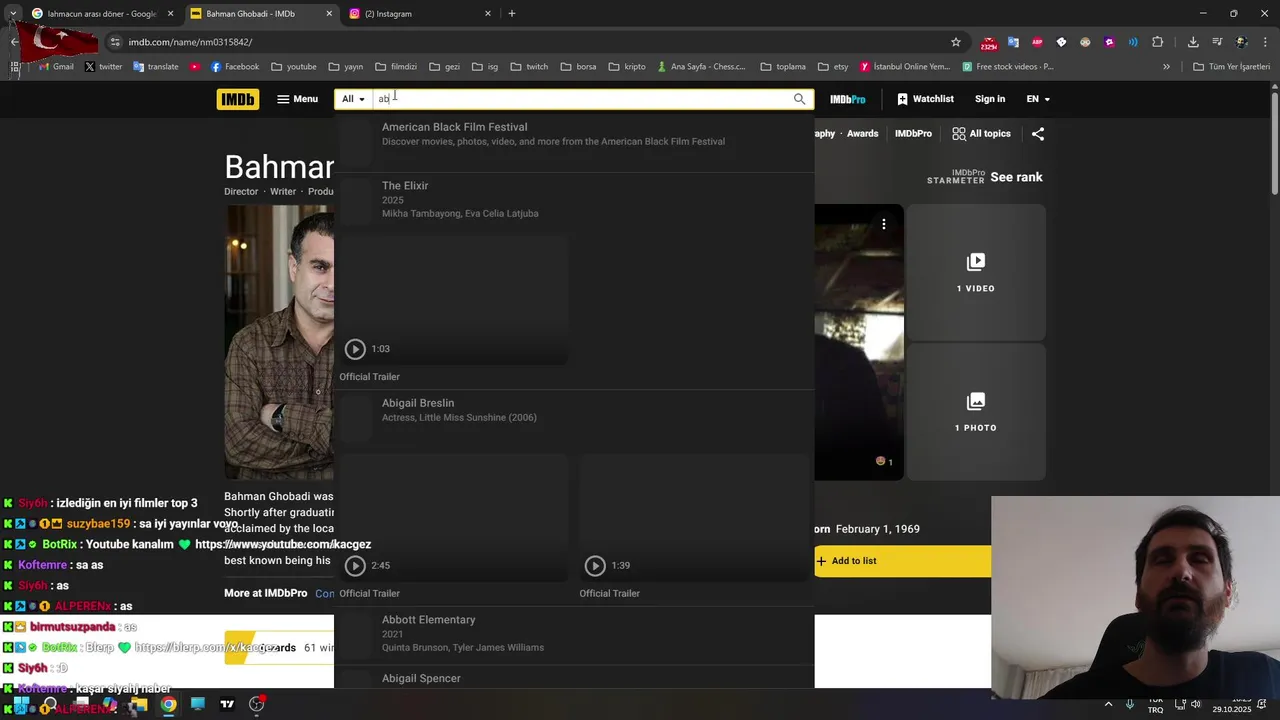The image size is (1280, 720).
Task: Open the OBS Studio taskbar icon
Action: tap(257, 704)
